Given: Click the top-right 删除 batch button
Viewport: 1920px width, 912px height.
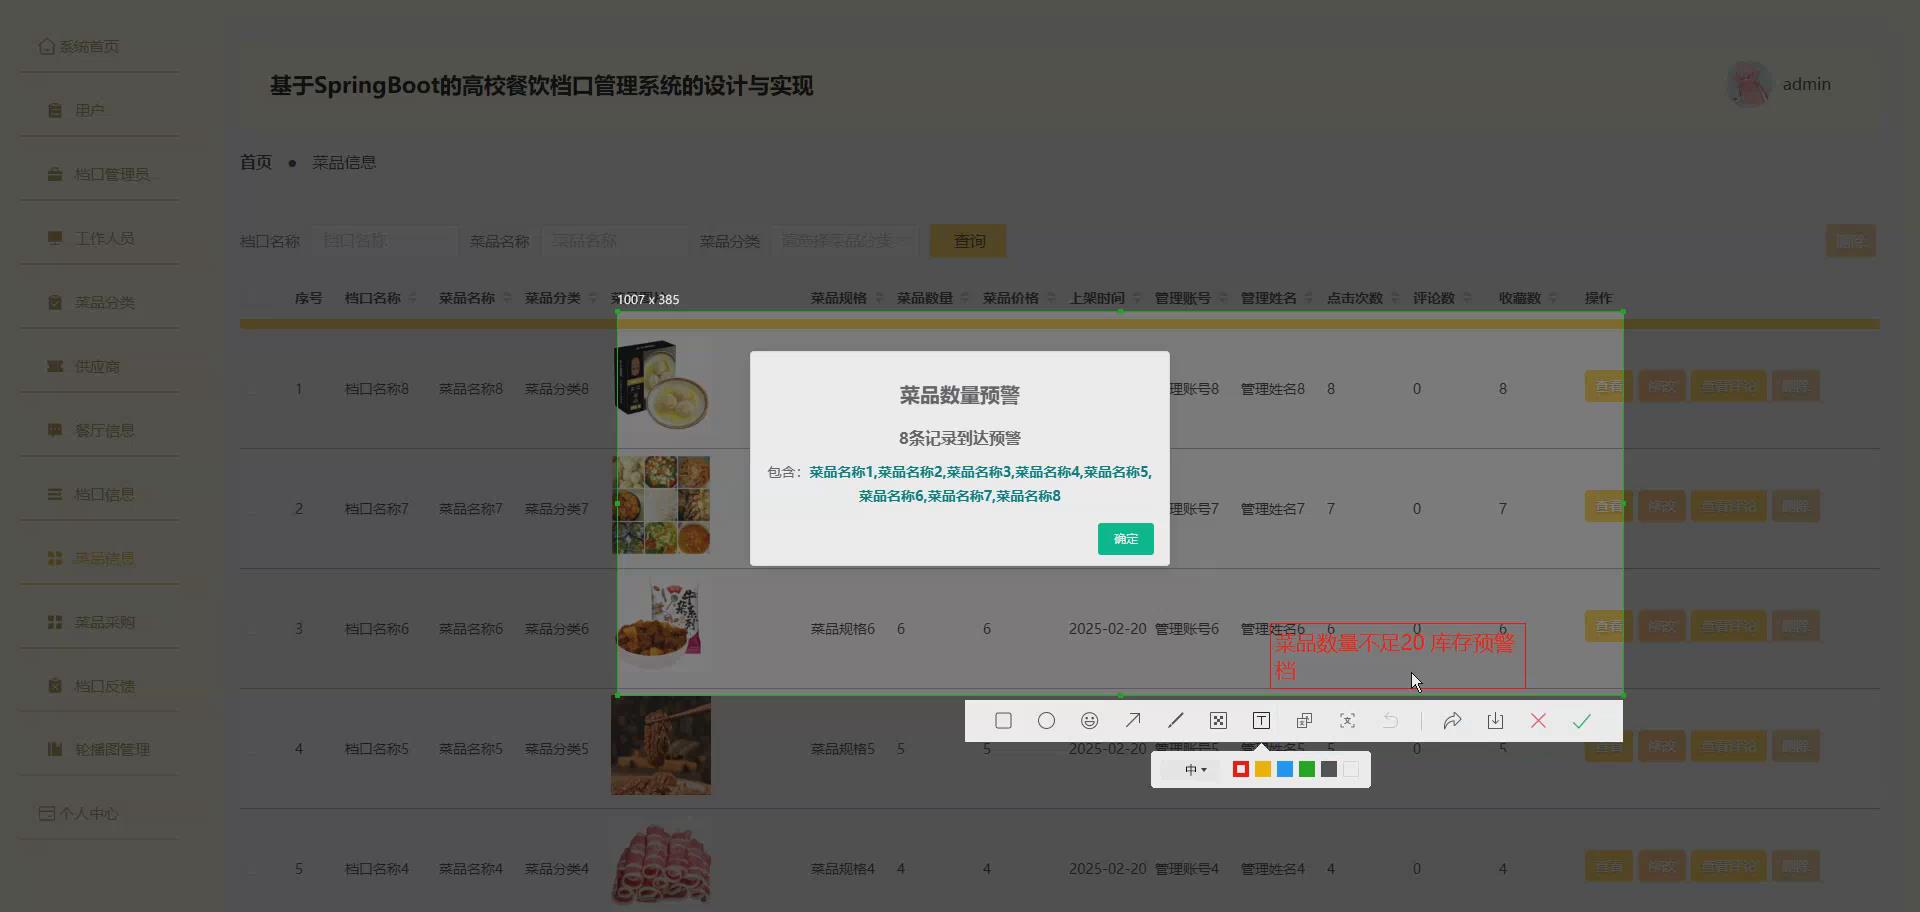Looking at the screenshot, I should [1850, 241].
